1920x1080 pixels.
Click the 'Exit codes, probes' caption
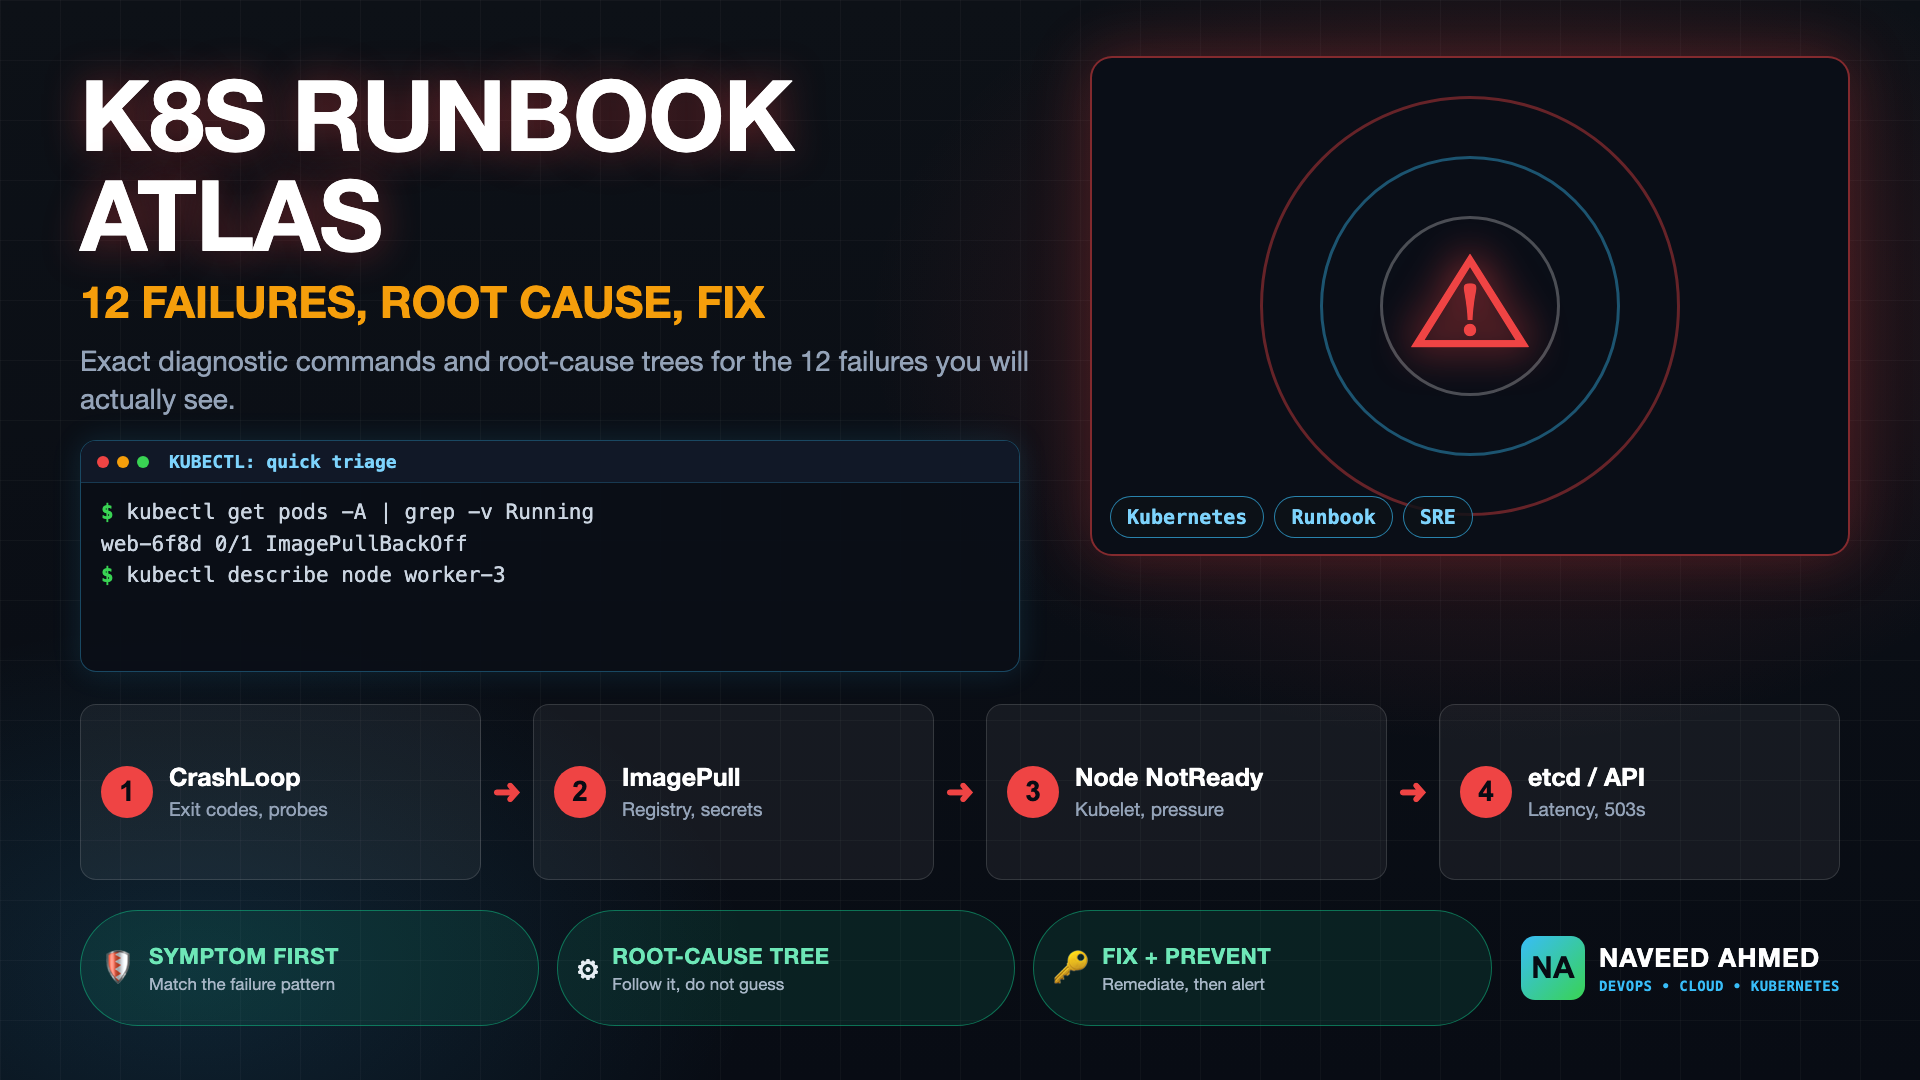coord(248,810)
